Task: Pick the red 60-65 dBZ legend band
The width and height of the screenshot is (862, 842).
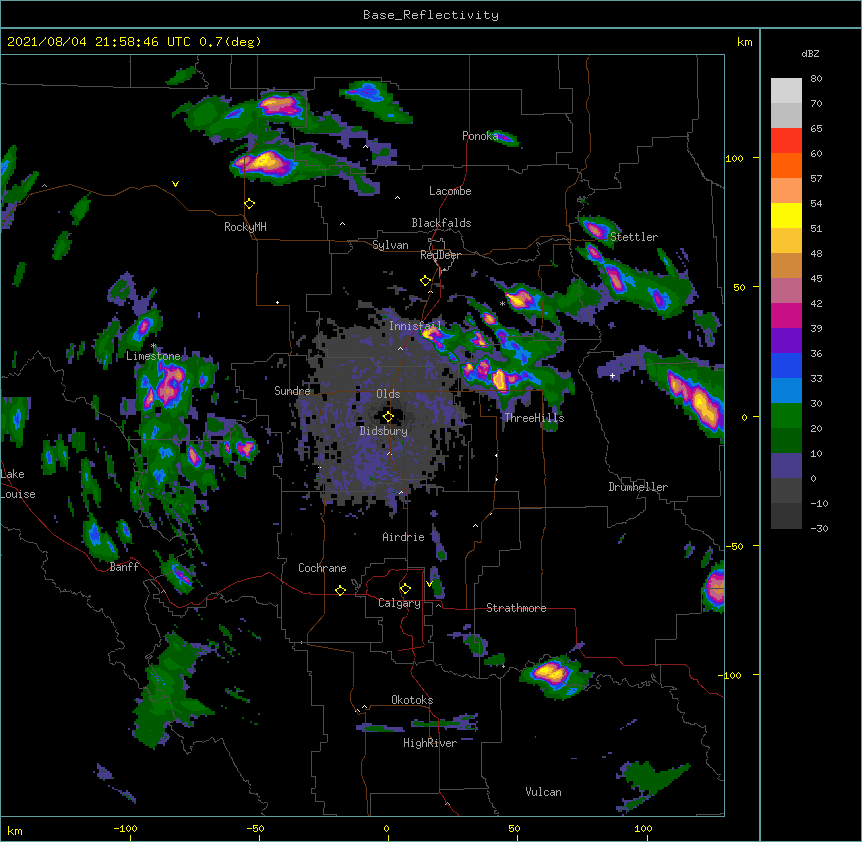Action: 786,141
